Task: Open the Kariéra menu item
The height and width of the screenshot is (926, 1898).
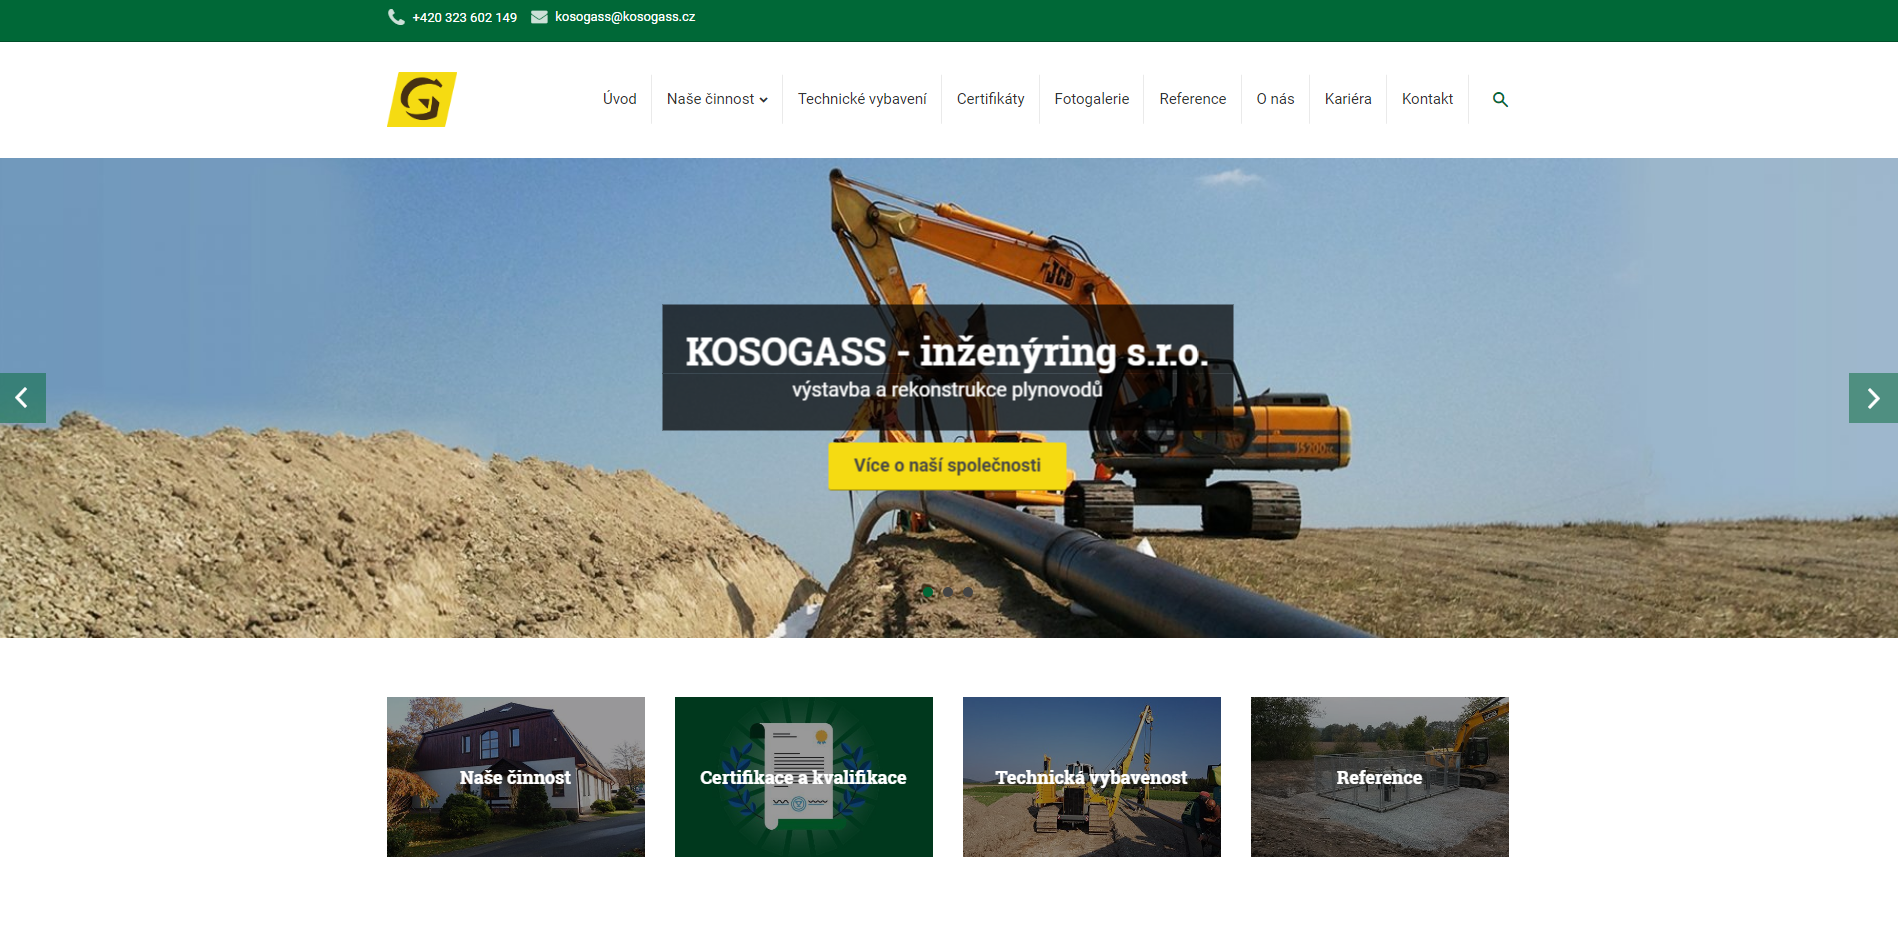Action: [x=1348, y=99]
